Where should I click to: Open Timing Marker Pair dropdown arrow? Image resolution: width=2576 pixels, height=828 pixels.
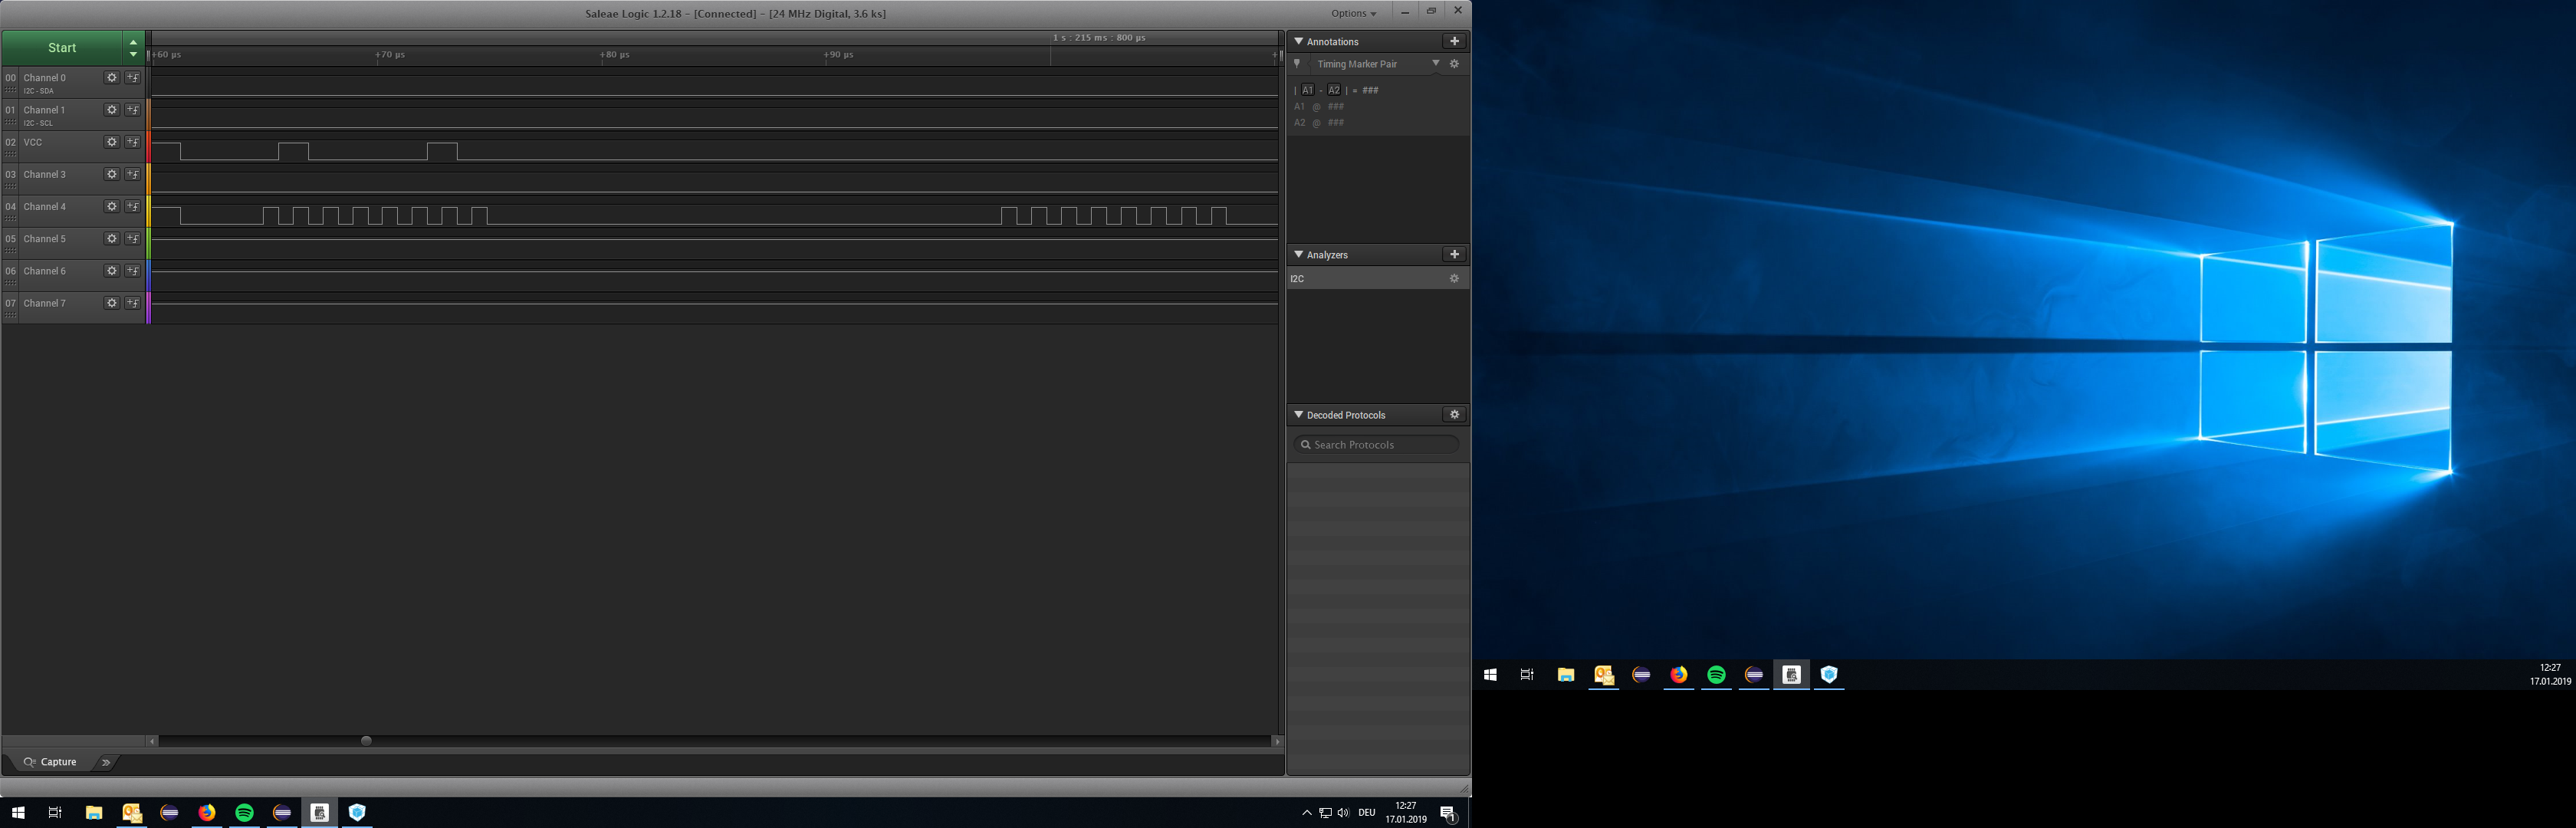pyautogui.click(x=1436, y=64)
